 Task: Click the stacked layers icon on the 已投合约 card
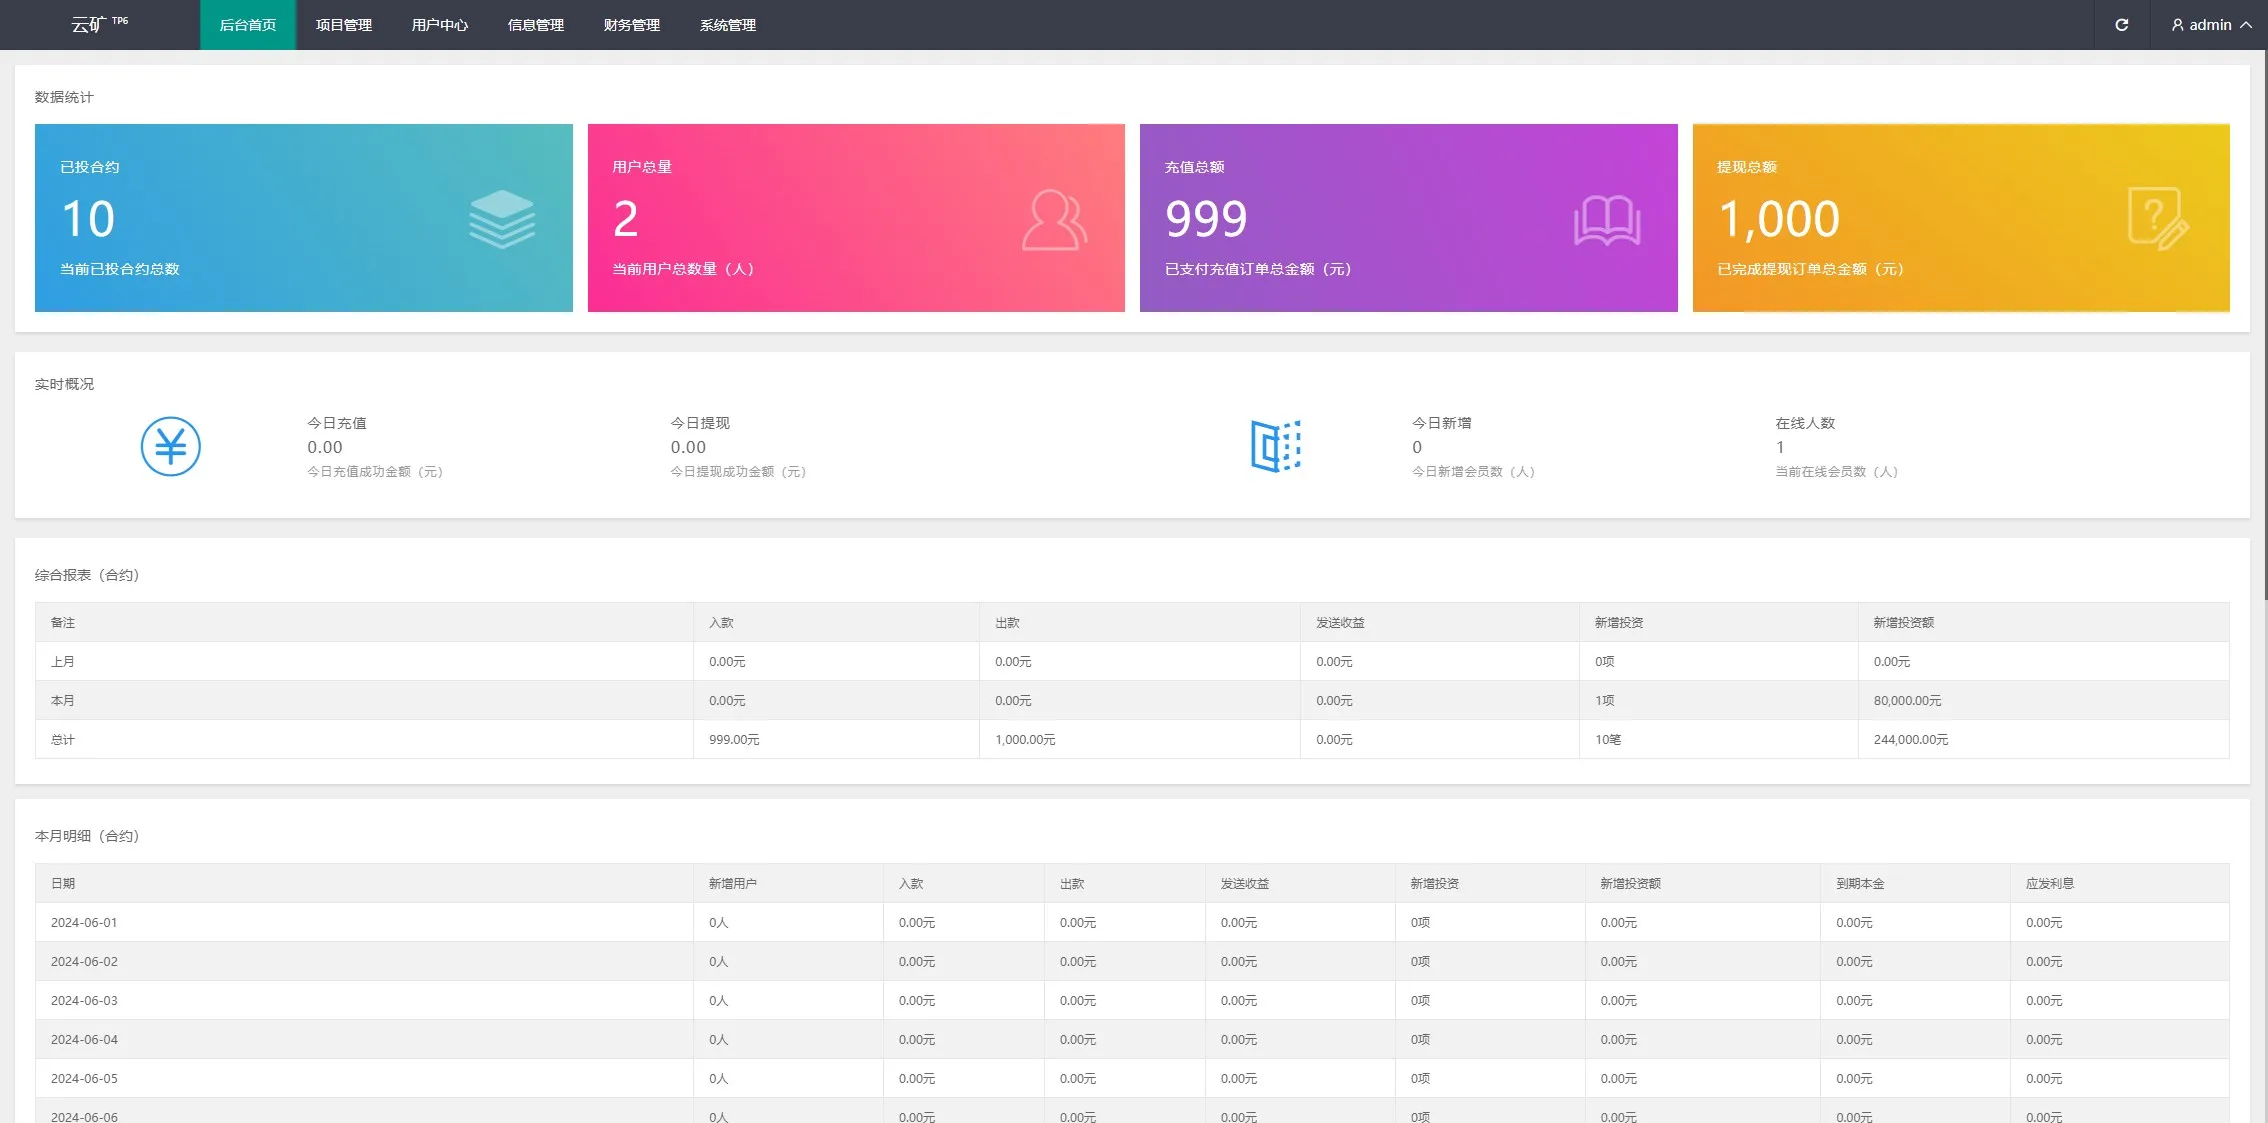coord(502,219)
